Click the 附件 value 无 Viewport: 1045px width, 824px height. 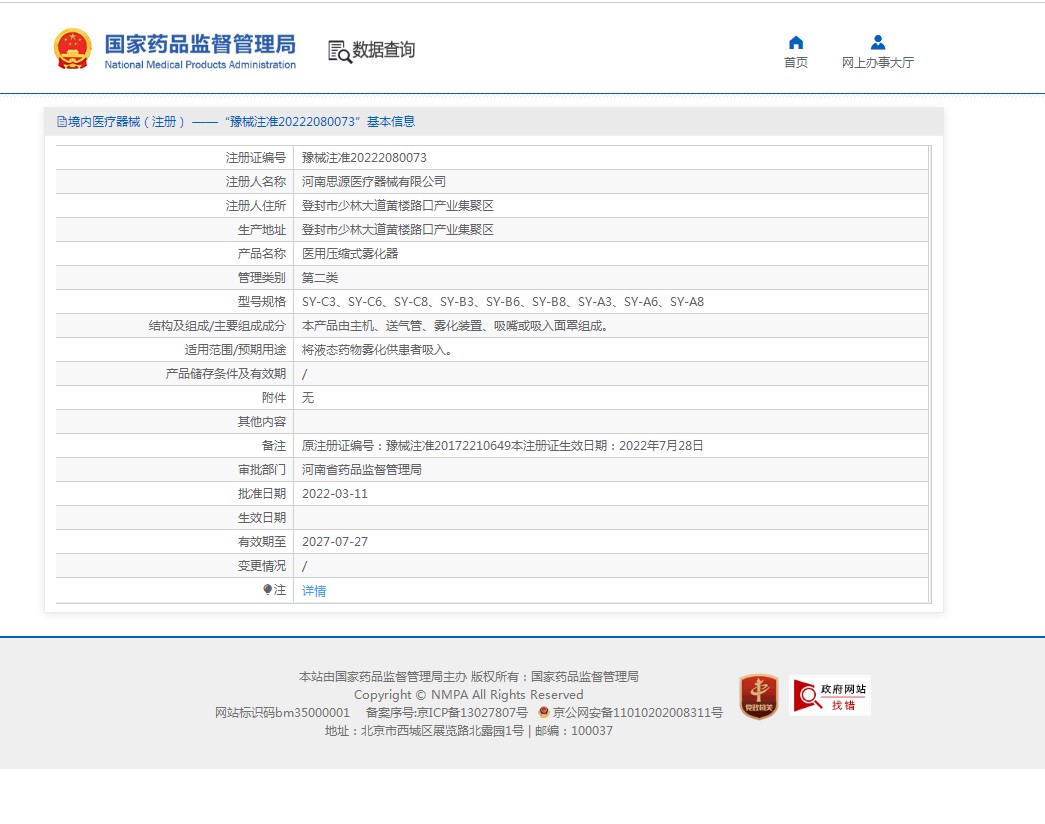308,398
